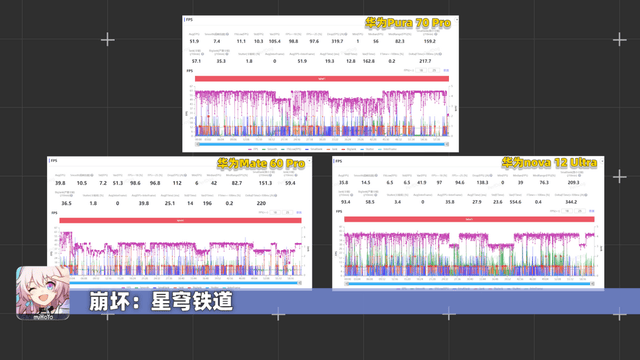Open the DropFPS help icon in Pura 70 Pro panel
The height and width of the screenshot is (360, 640).
tap(346, 34)
